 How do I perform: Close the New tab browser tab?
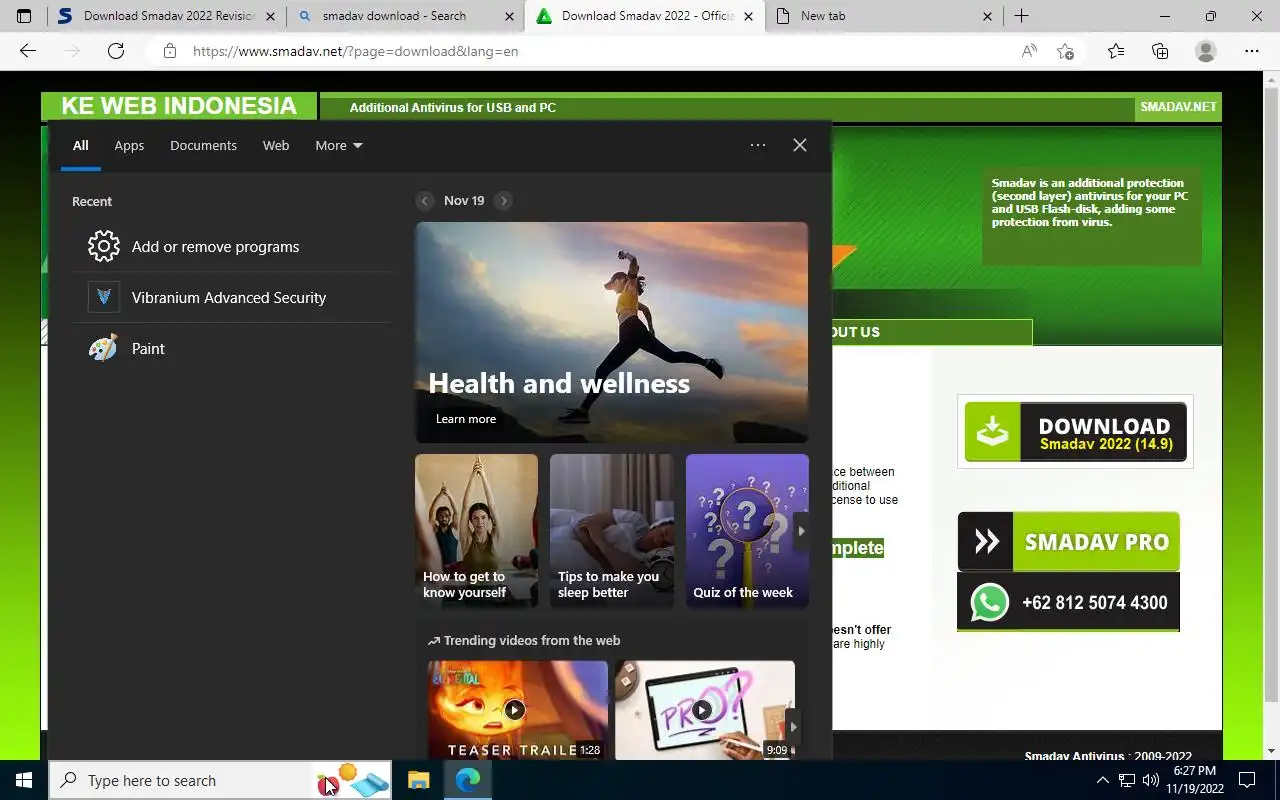[x=987, y=16]
